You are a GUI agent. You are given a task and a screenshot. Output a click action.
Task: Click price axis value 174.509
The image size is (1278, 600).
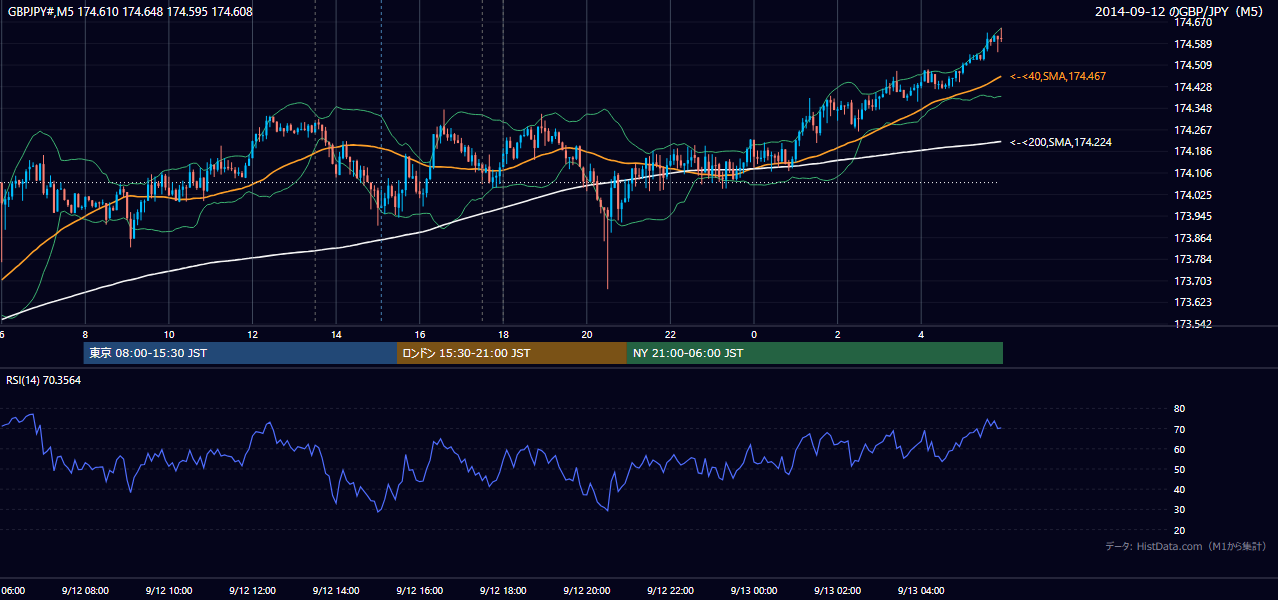point(1193,65)
